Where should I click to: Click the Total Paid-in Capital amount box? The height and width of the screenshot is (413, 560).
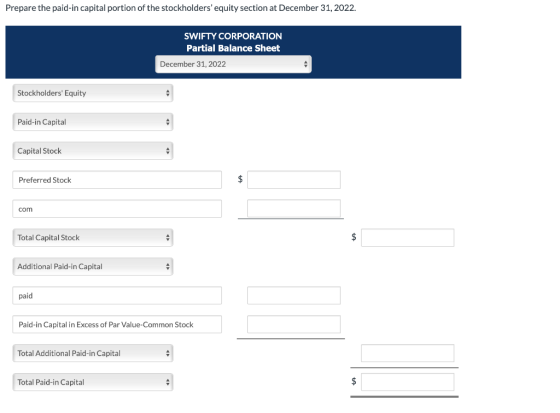click(408, 383)
